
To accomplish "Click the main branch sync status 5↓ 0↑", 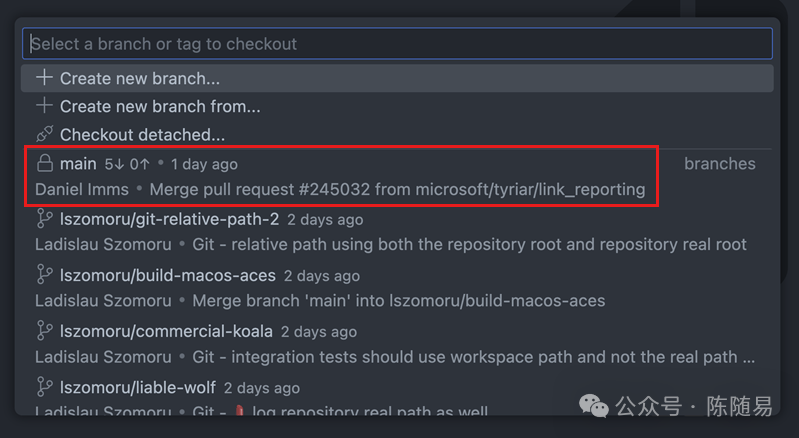I will click(x=127, y=164).
